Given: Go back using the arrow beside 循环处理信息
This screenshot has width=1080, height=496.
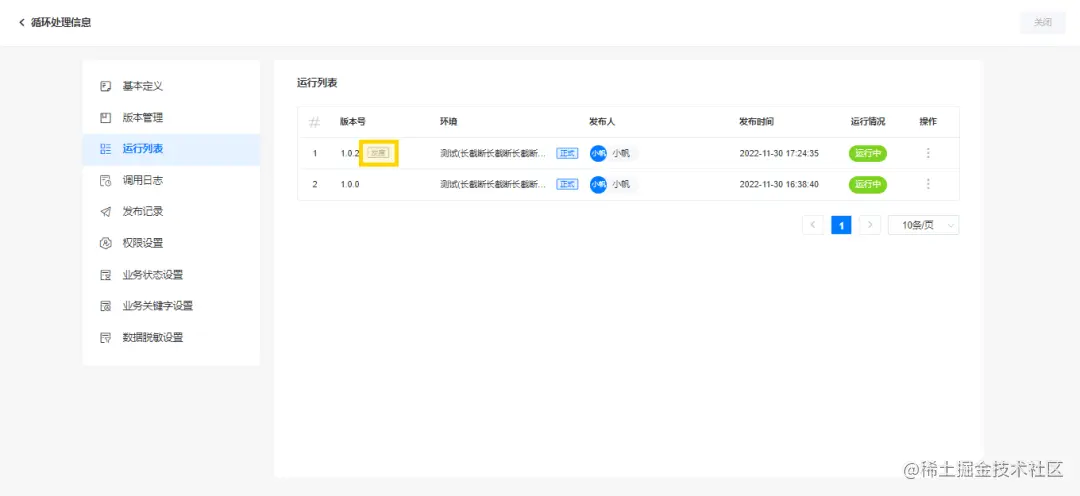Looking at the screenshot, I should click(21, 23).
